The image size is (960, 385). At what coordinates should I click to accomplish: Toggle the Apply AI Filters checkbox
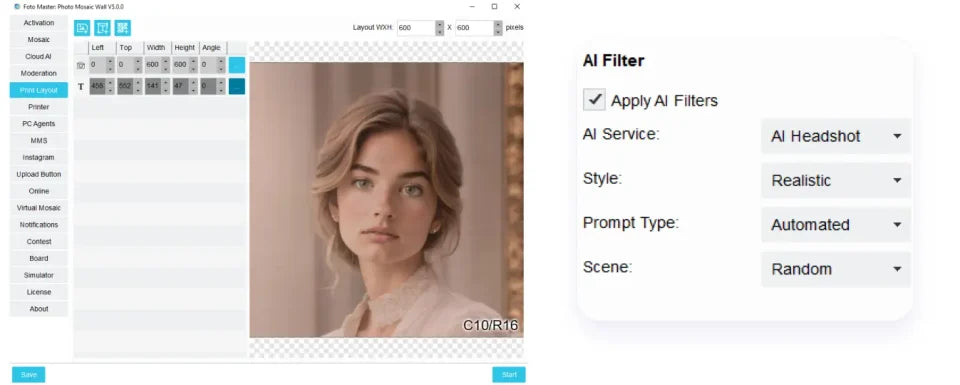[x=594, y=99]
